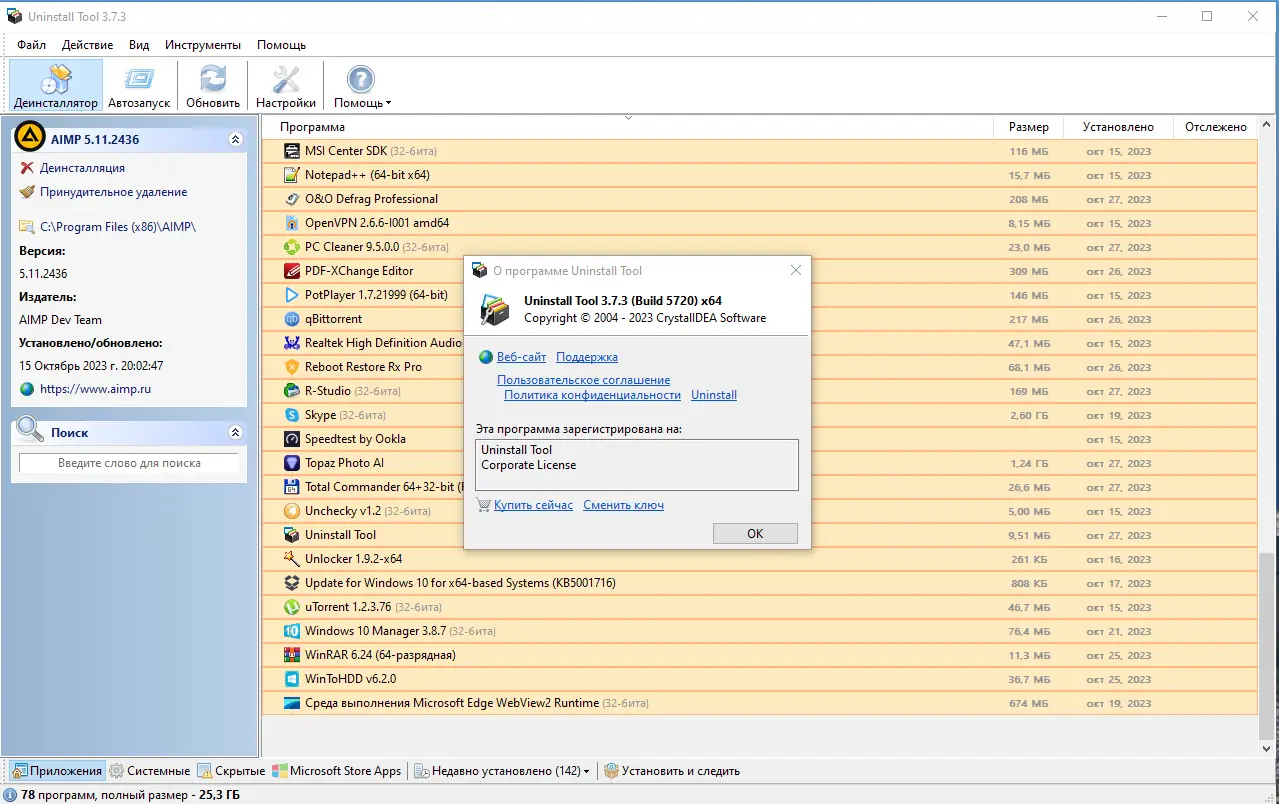The height and width of the screenshot is (804, 1279).
Task: Click the magnifier icon of Поиск panel
Action: click(x=30, y=431)
